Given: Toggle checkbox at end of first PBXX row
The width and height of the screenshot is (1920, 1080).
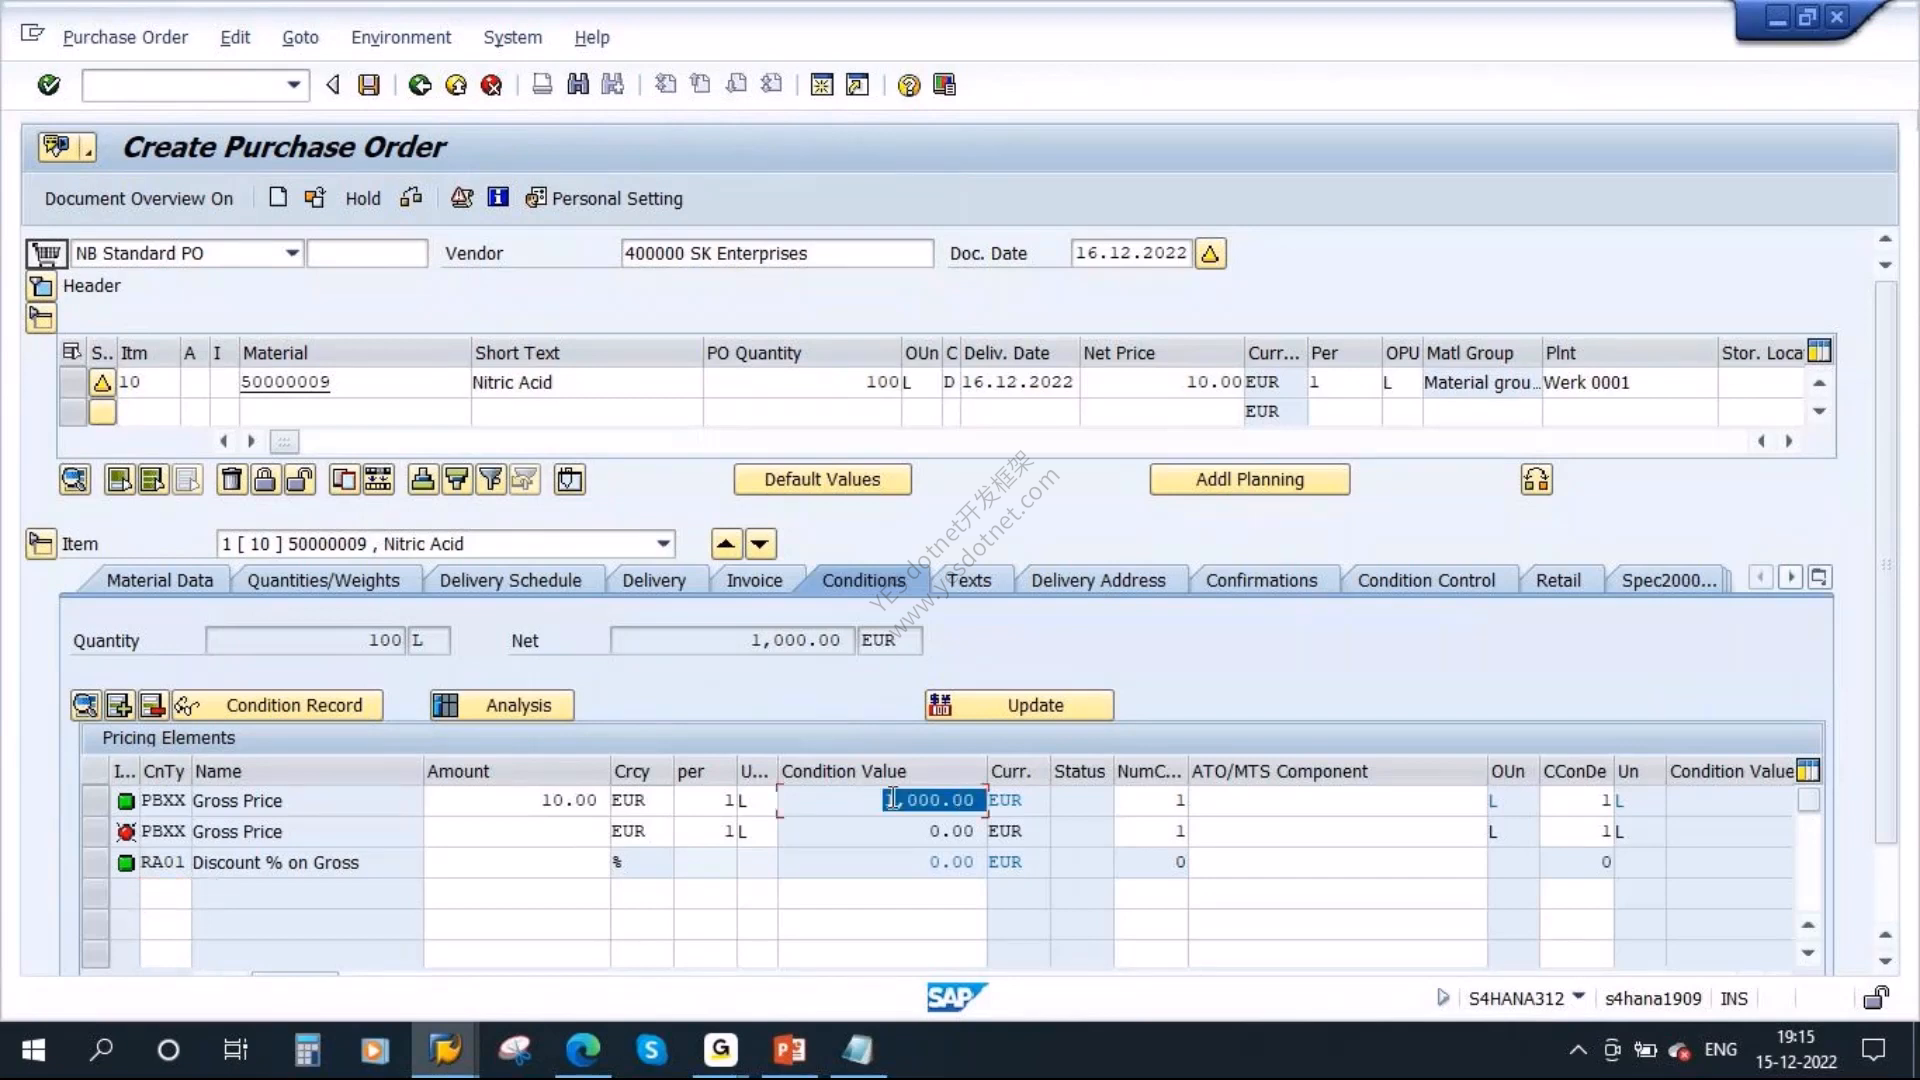Looking at the screenshot, I should click(x=1808, y=800).
